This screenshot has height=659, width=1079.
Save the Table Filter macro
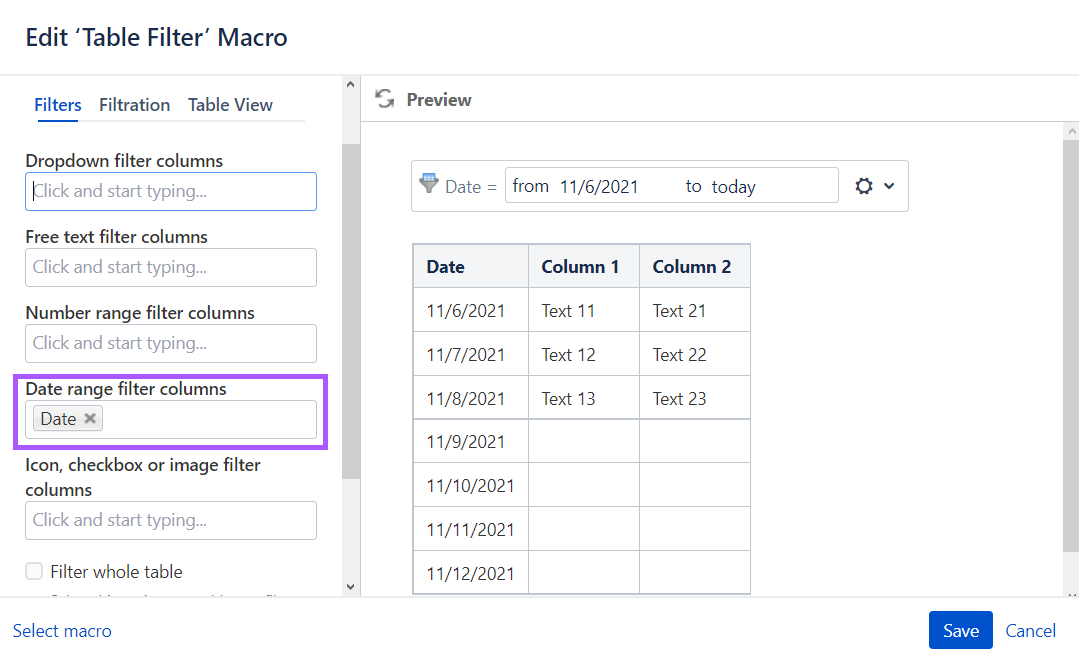959,630
